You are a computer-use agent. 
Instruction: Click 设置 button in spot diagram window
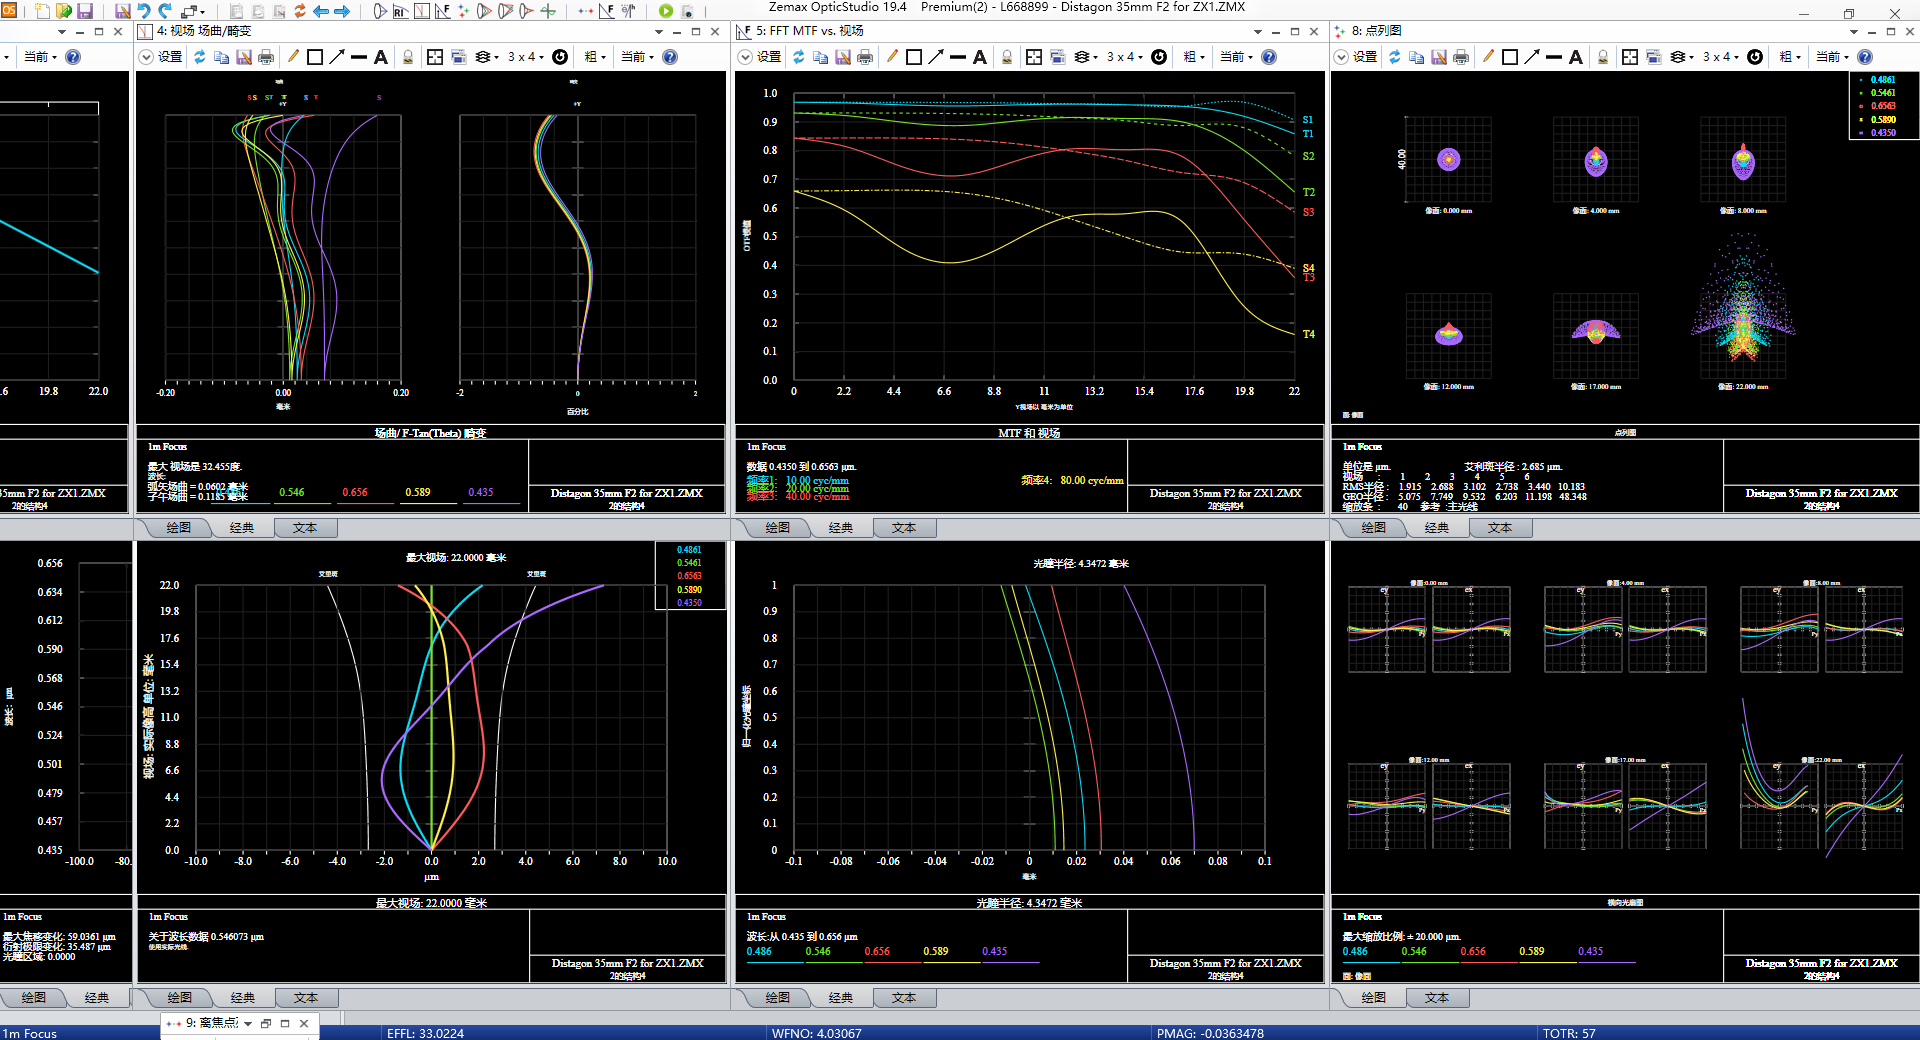pyautogui.click(x=1365, y=57)
